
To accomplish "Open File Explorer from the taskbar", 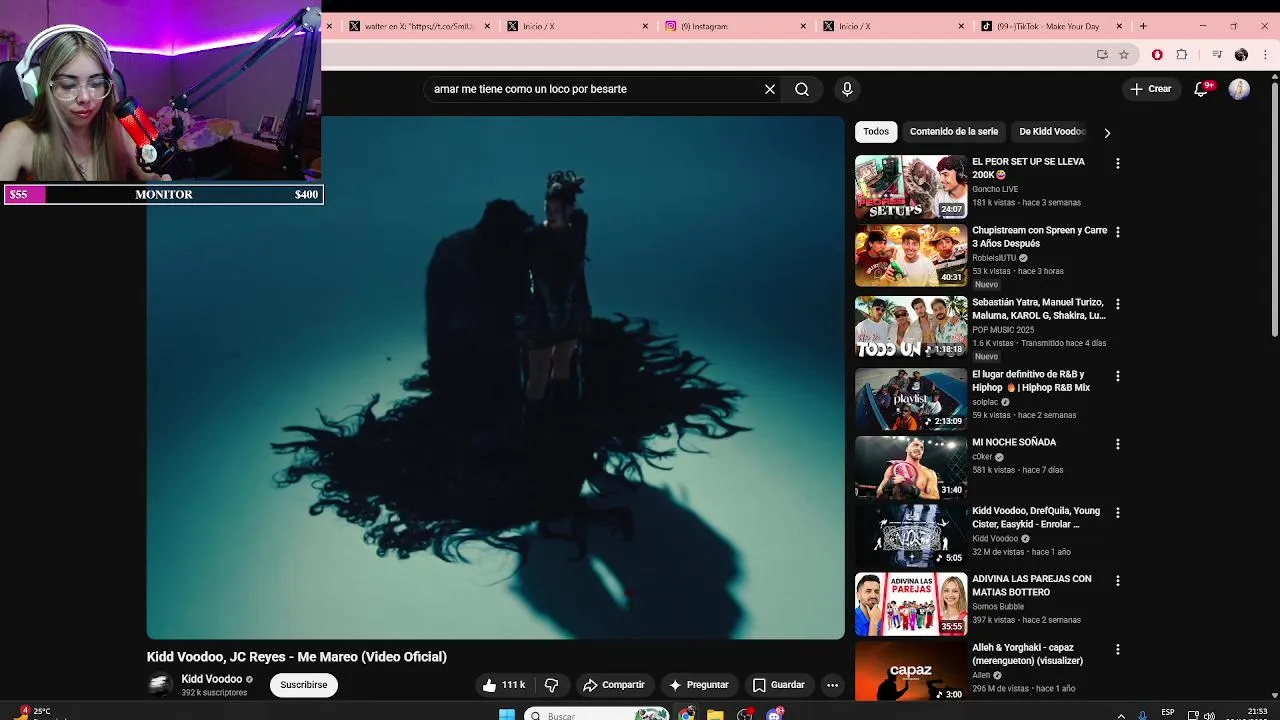I will tap(715, 714).
